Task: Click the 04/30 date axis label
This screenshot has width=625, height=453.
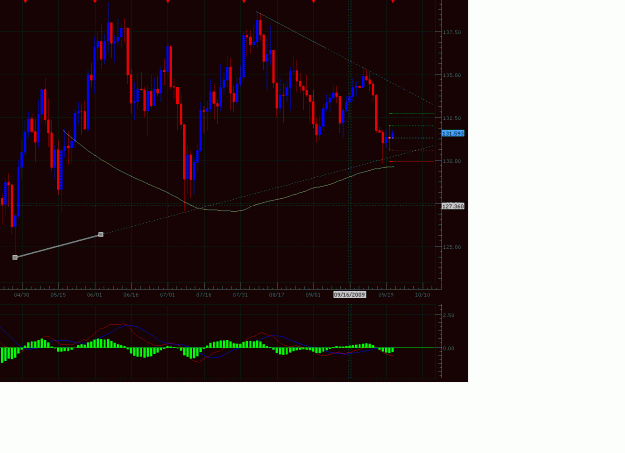Action: tap(22, 295)
